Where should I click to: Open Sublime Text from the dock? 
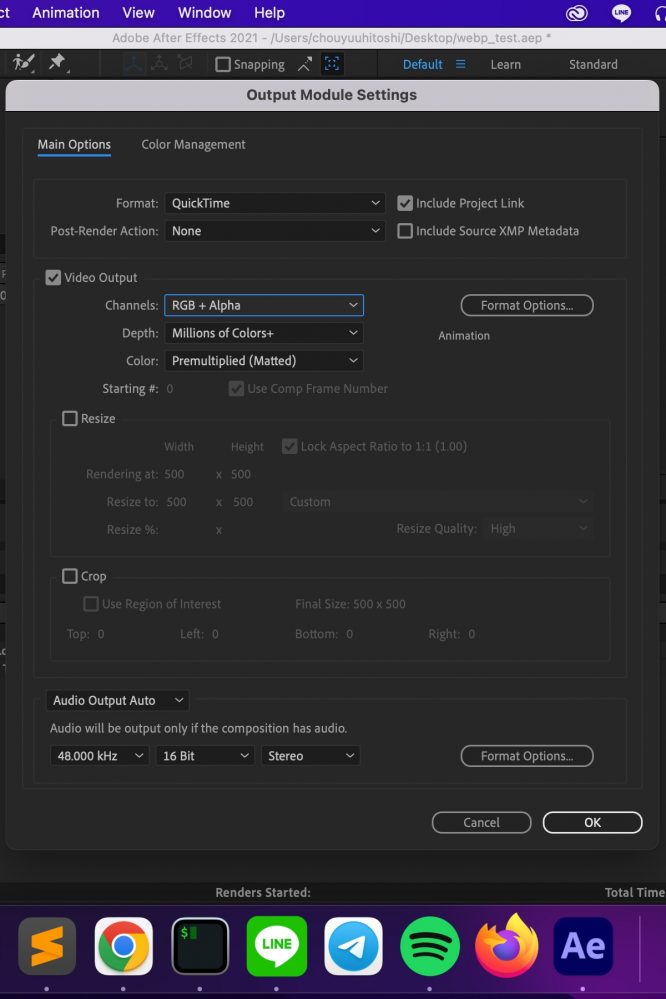point(47,945)
